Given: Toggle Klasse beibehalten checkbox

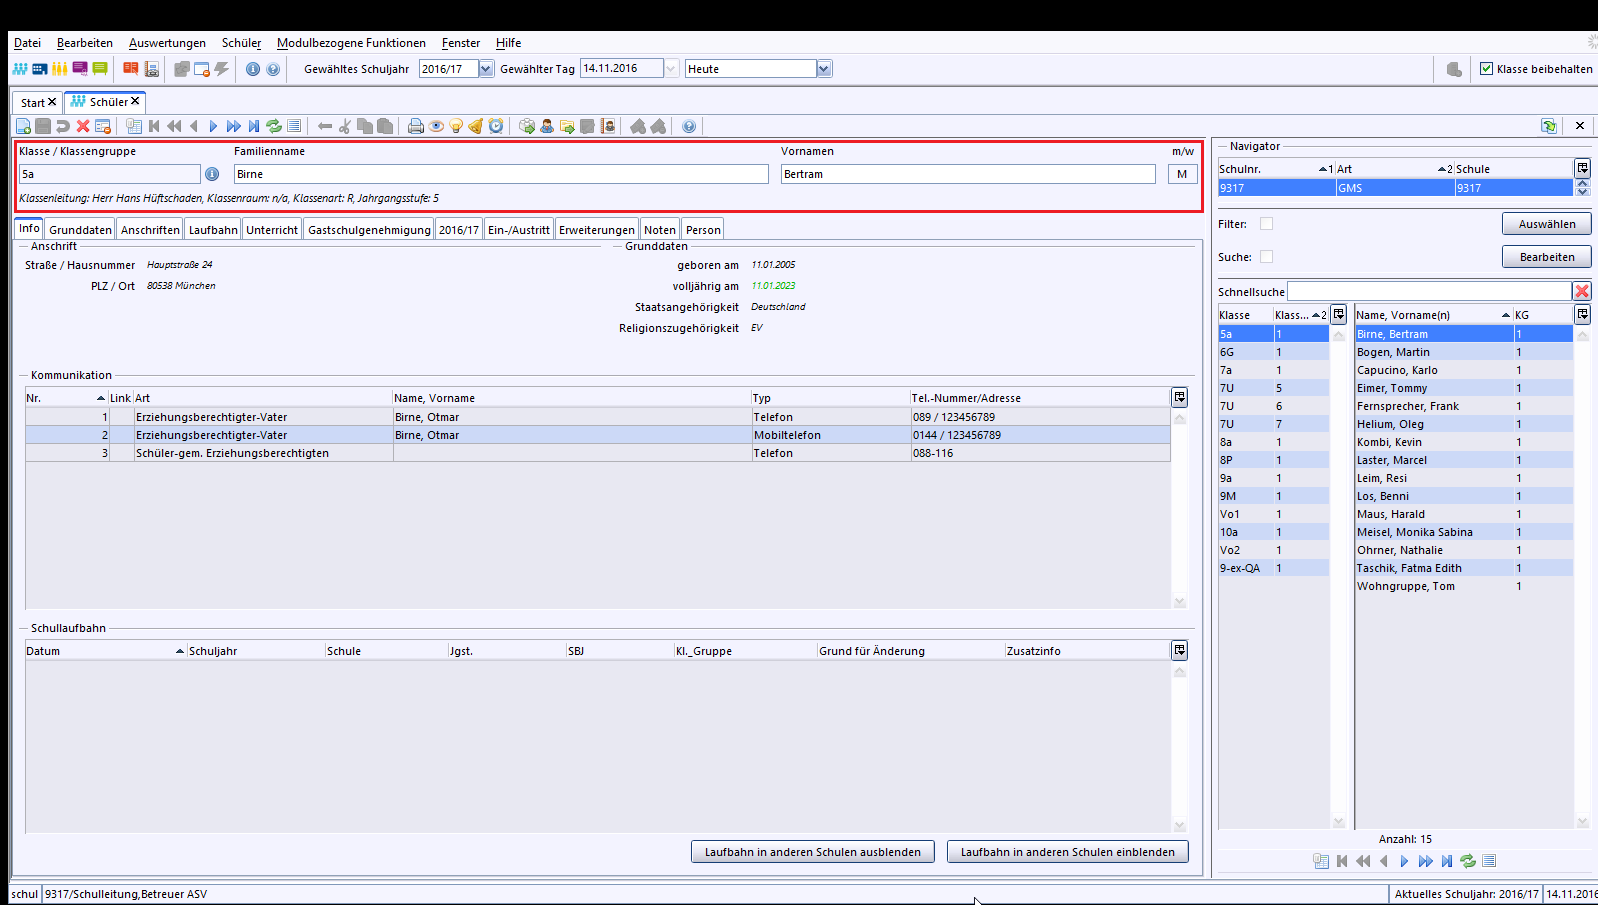Looking at the screenshot, I should coord(1486,69).
